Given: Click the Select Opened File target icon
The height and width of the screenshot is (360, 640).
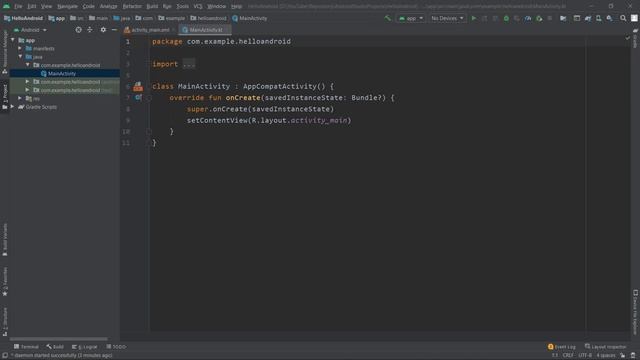Looking at the screenshot, I should (78, 30).
